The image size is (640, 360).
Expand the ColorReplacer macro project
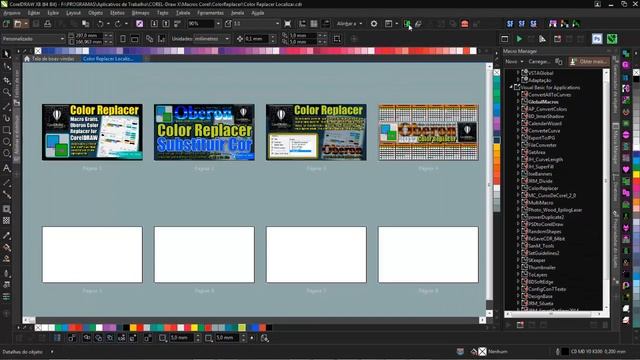click(x=518, y=188)
